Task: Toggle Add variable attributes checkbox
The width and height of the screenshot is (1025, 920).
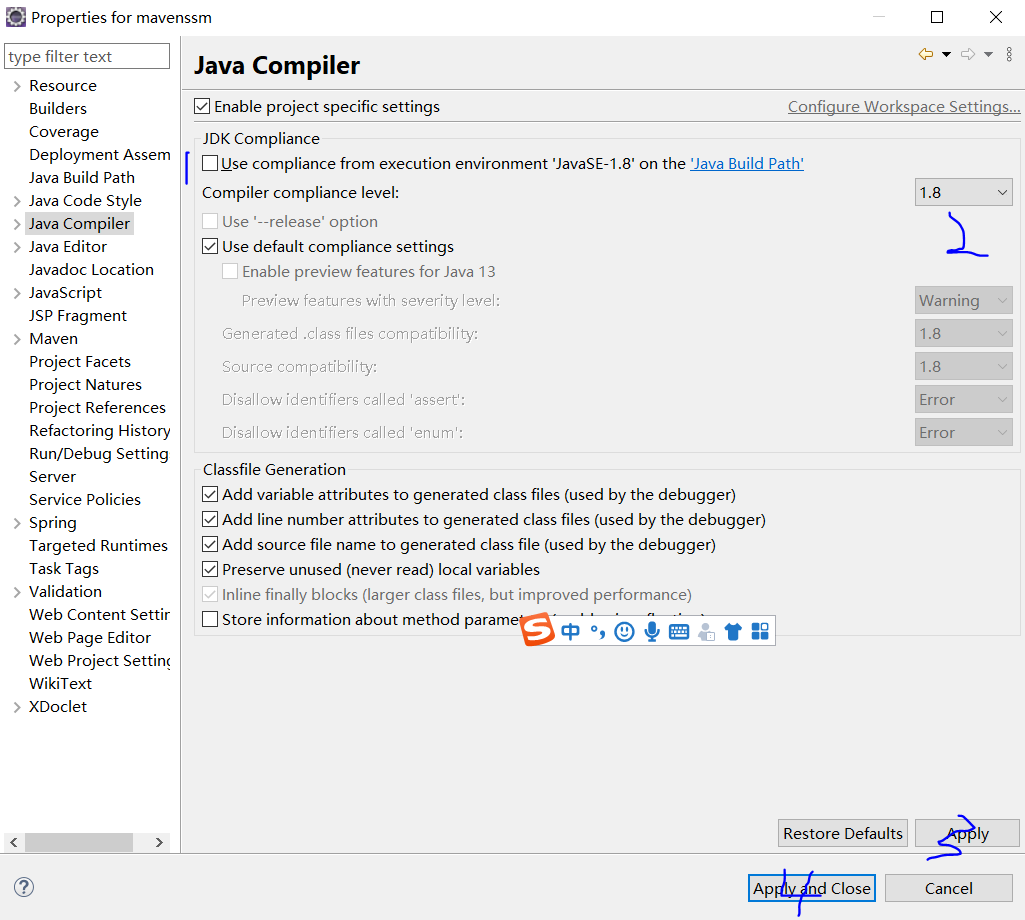Action: pyautogui.click(x=210, y=494)
